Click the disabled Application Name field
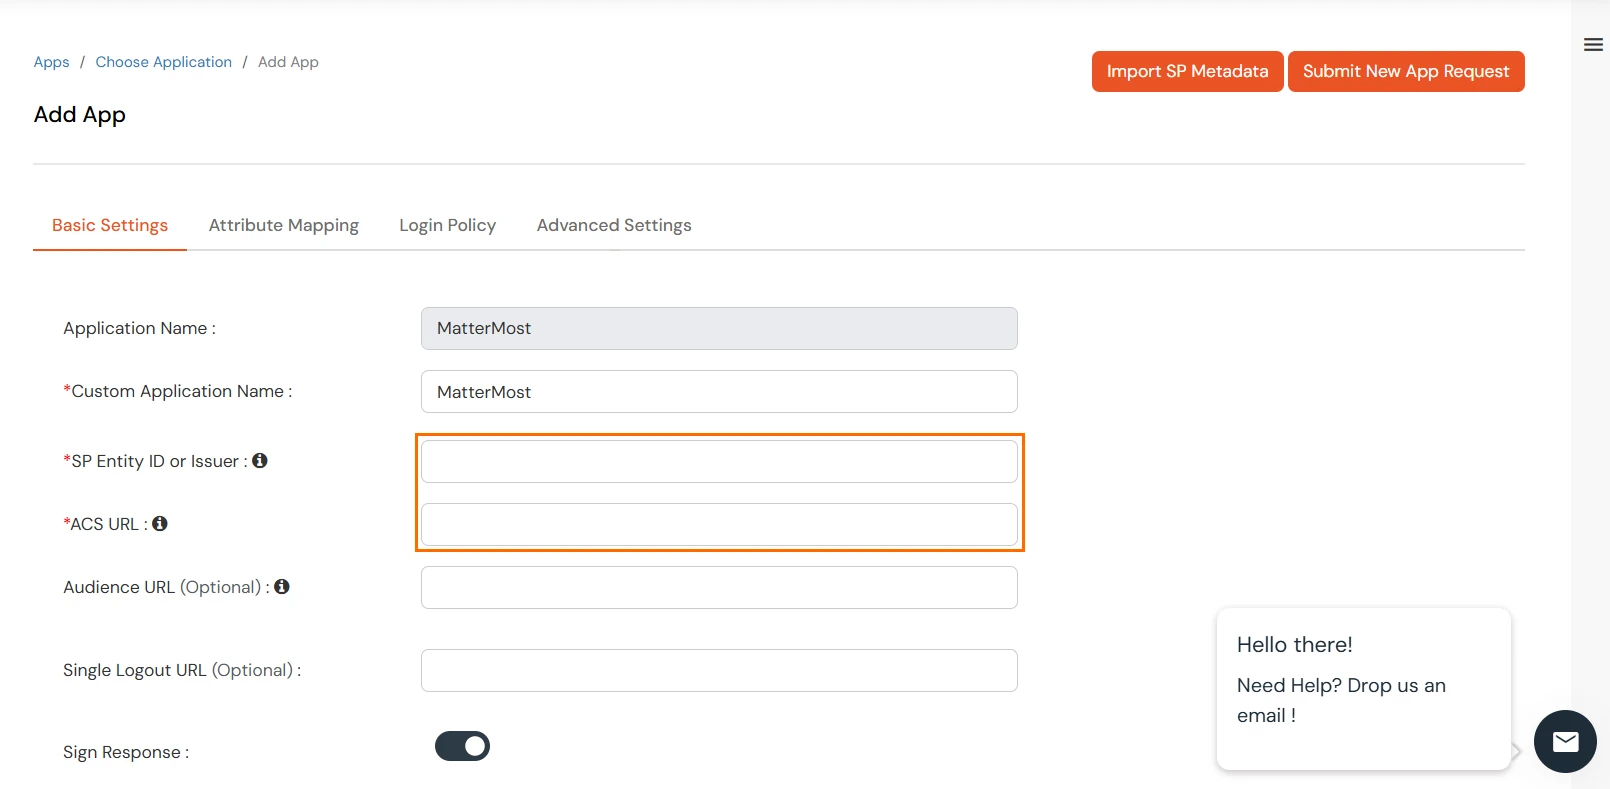 (719, 328)
